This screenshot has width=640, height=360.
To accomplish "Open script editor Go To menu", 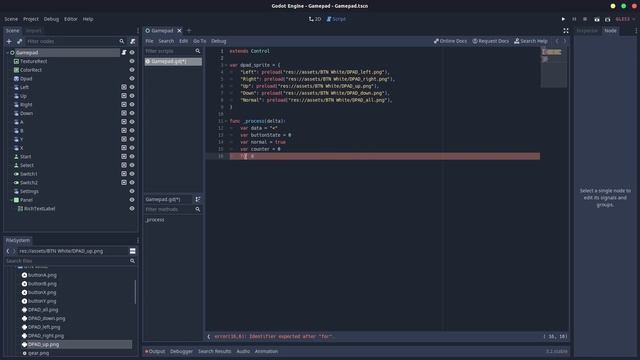I will [x=200, y=41].
